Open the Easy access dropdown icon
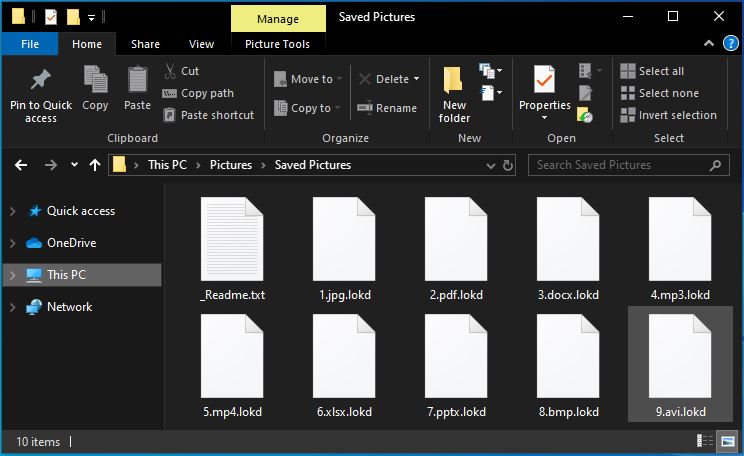This screenshot has height=456, width=744. pyautogui.click(x=490, y=93)
